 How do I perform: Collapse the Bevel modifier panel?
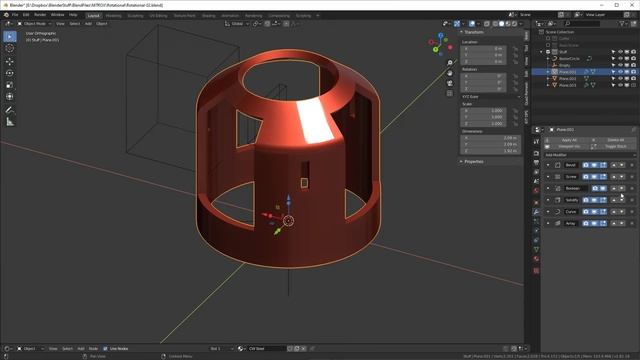point(548,165)
